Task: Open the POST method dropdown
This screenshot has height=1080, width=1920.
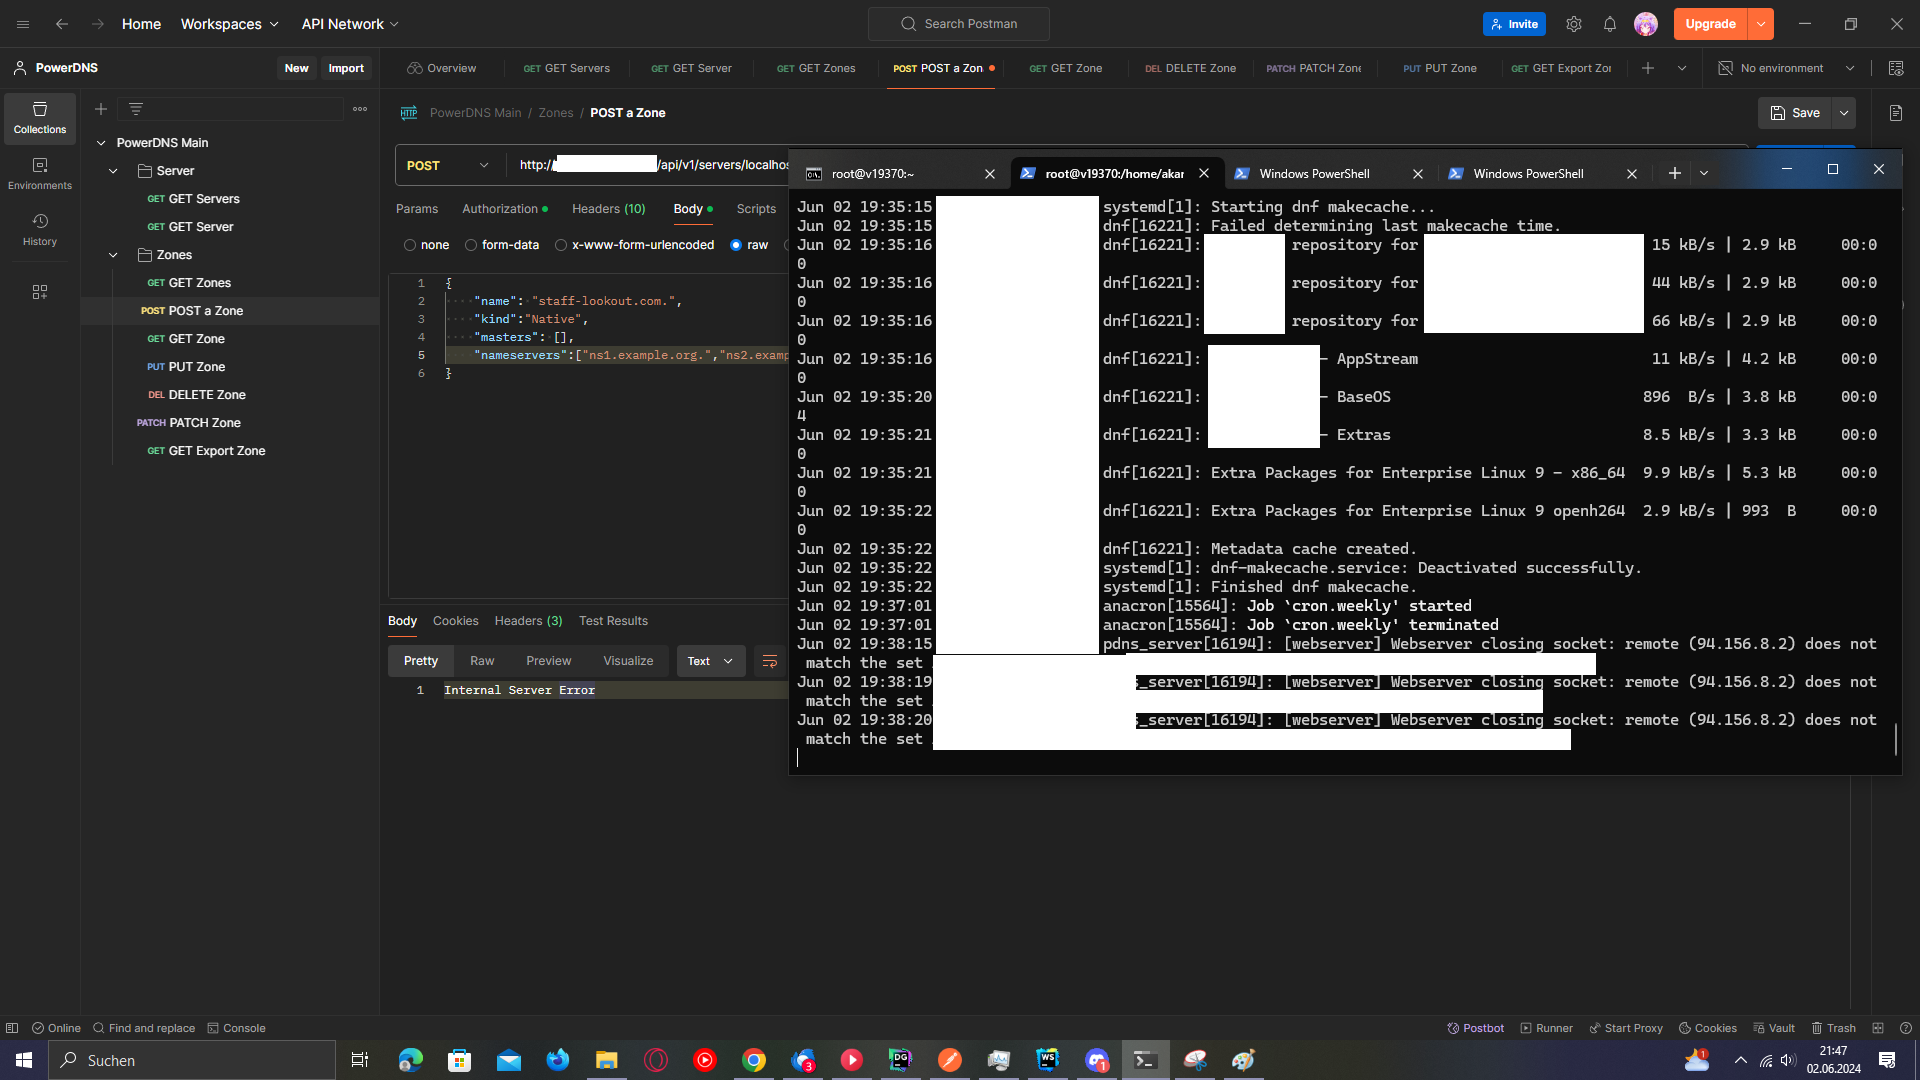Action: click(x=448, y=165)
